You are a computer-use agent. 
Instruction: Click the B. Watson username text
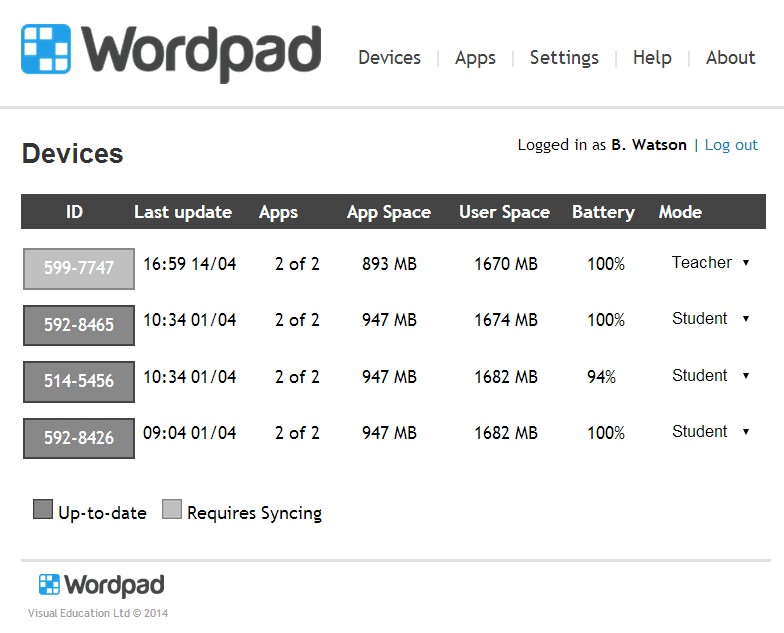[x=649, y=145]
